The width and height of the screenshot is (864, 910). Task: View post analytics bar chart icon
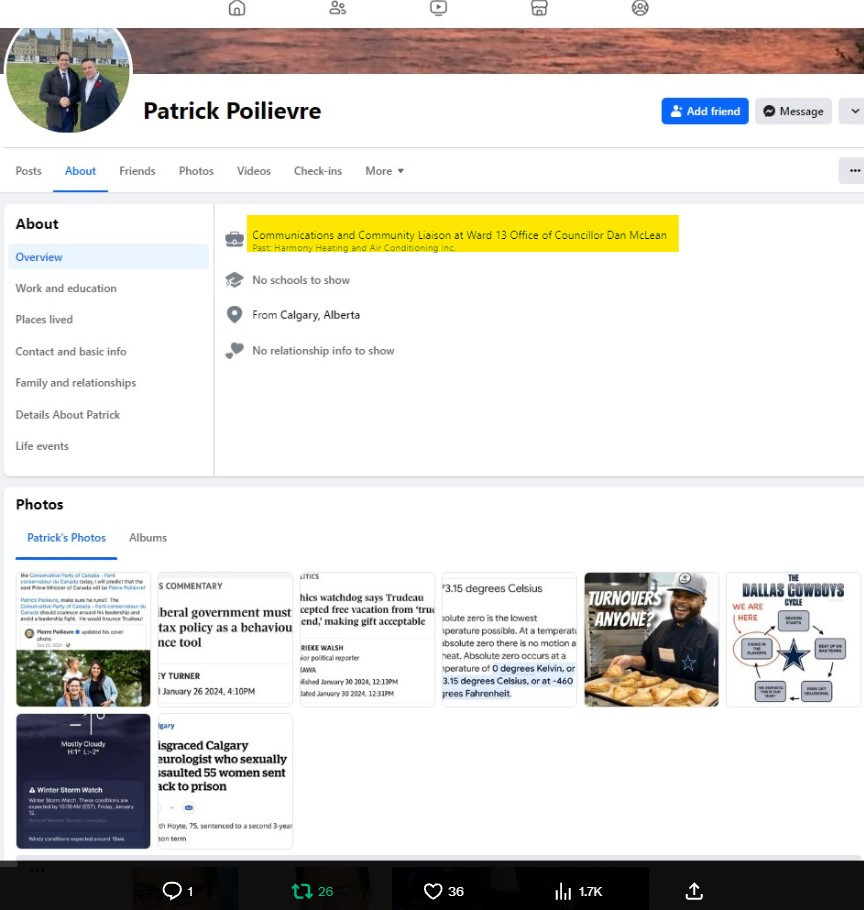(563, 891)
